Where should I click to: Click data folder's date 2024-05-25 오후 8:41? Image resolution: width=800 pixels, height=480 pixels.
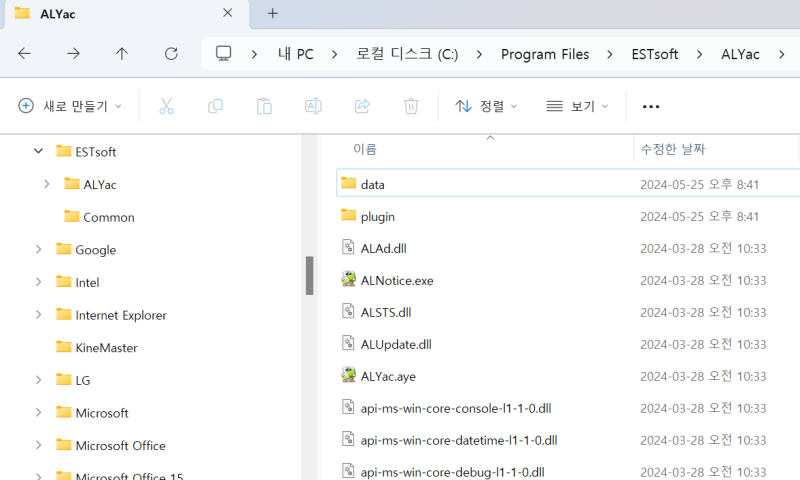[x=699, y=184]
